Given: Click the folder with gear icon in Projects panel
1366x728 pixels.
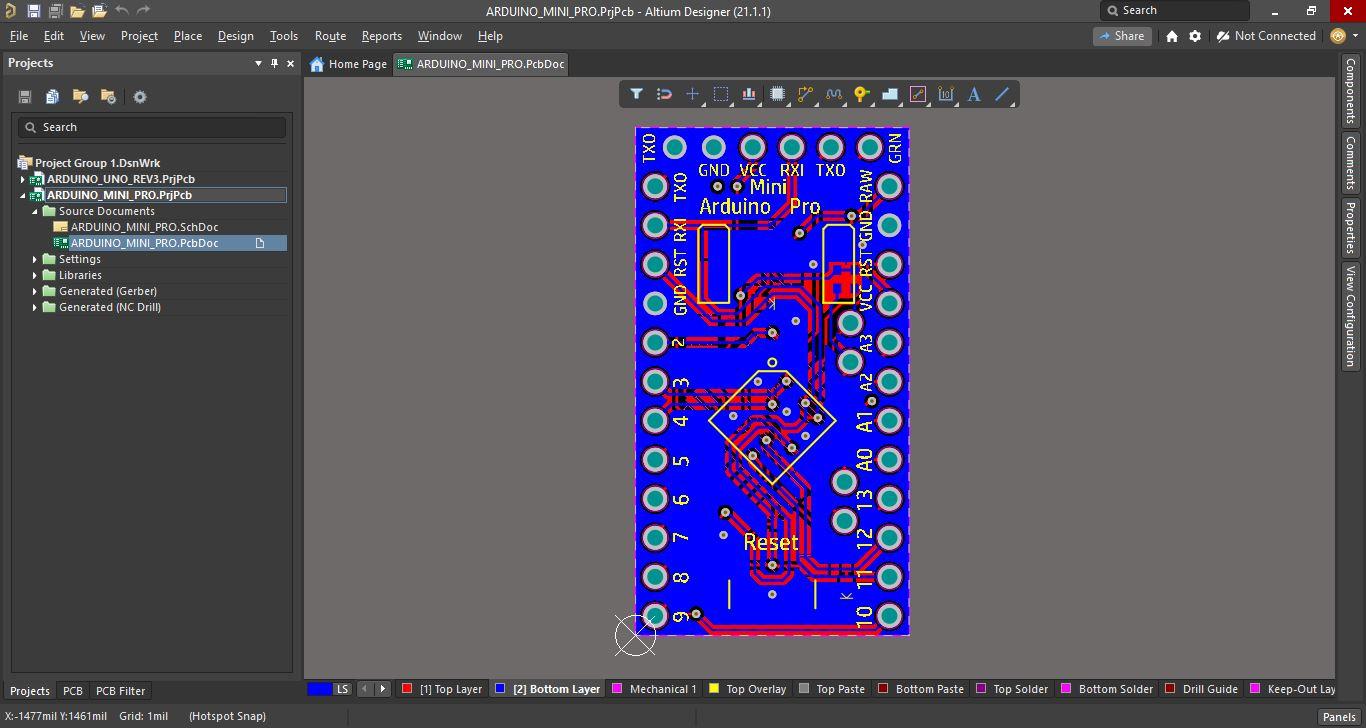Looking at the screenshot, I should point(108,97).
